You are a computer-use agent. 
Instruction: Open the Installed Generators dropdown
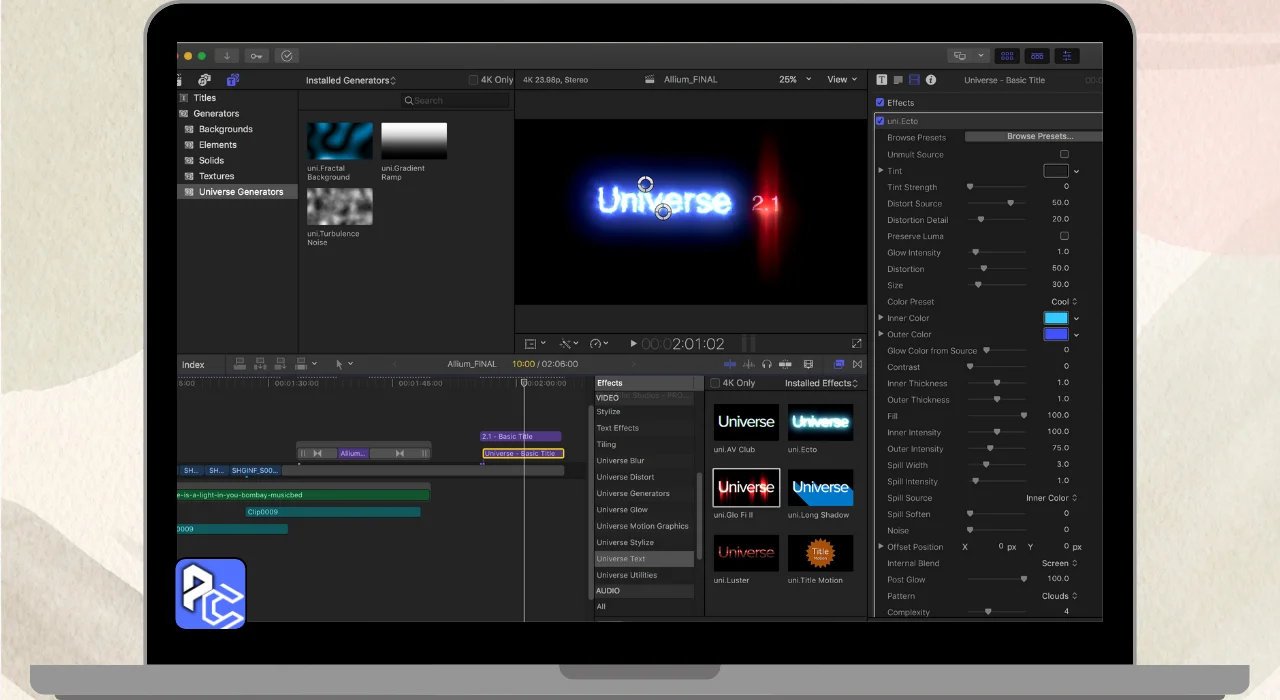pyautogui.click(x=350, y=80)
